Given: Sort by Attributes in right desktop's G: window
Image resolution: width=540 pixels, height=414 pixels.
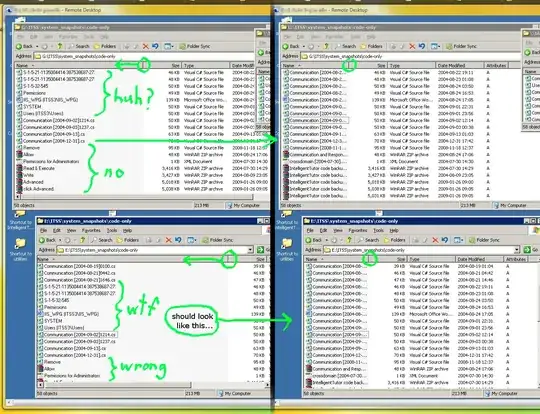Looking at the screenshot, I should 496,65.
